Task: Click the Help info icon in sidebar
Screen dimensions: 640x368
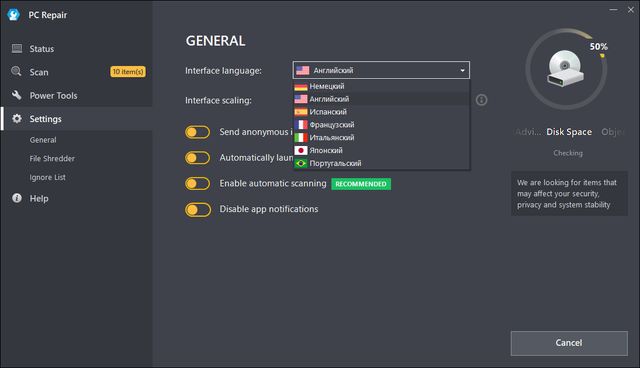Action: coord(17,198)
